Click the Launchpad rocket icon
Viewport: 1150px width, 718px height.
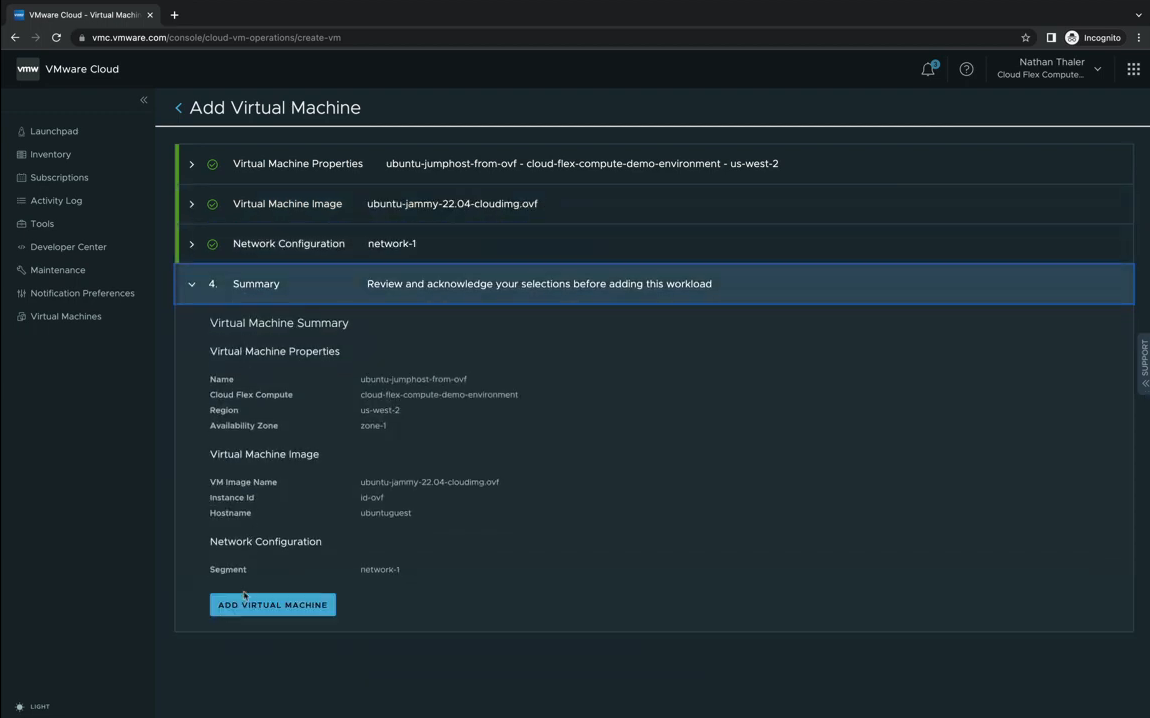[x=21, y=131]
